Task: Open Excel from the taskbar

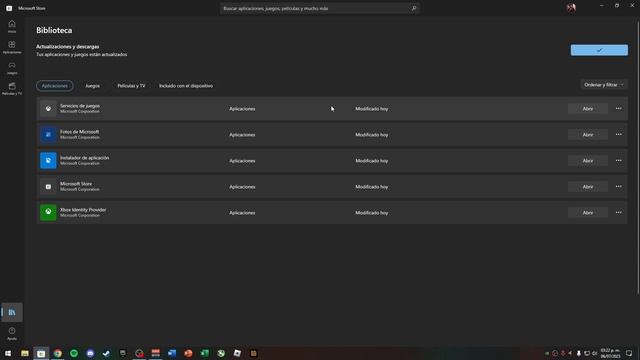Action: click(204, 353)
